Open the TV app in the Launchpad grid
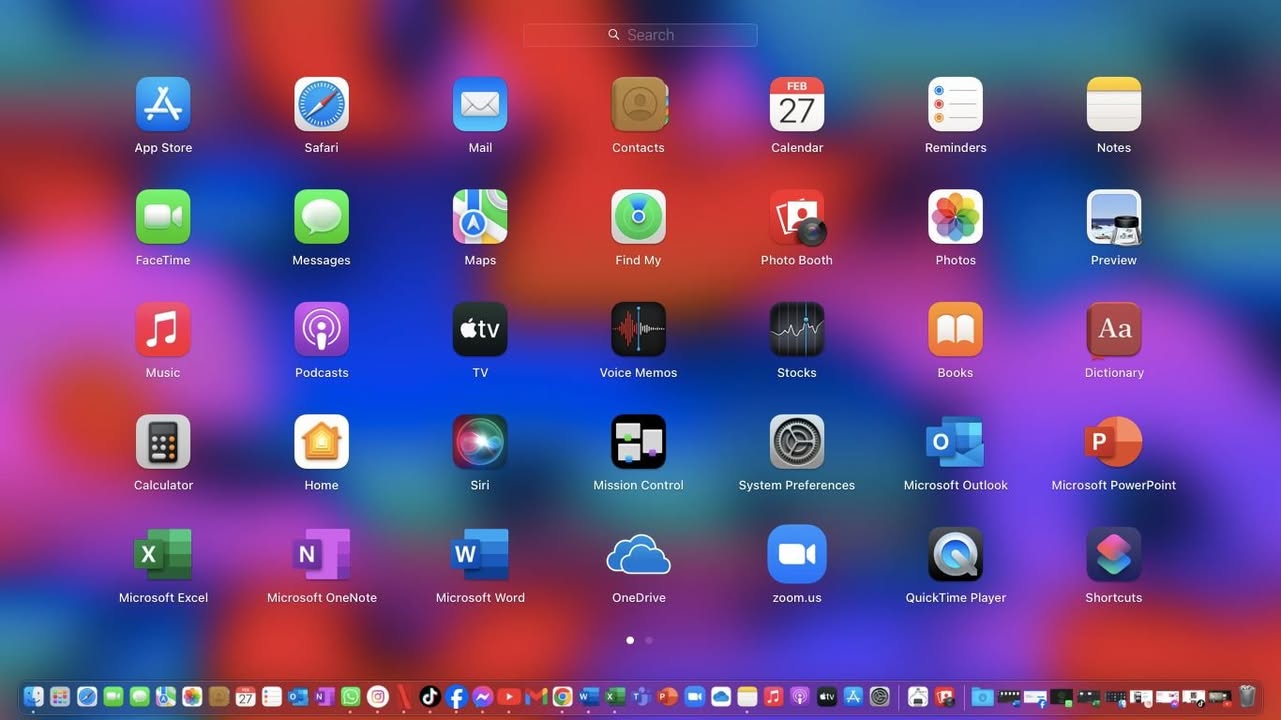Image resolution: width=1281 pixels, height=720 pixels. point(480,329)
